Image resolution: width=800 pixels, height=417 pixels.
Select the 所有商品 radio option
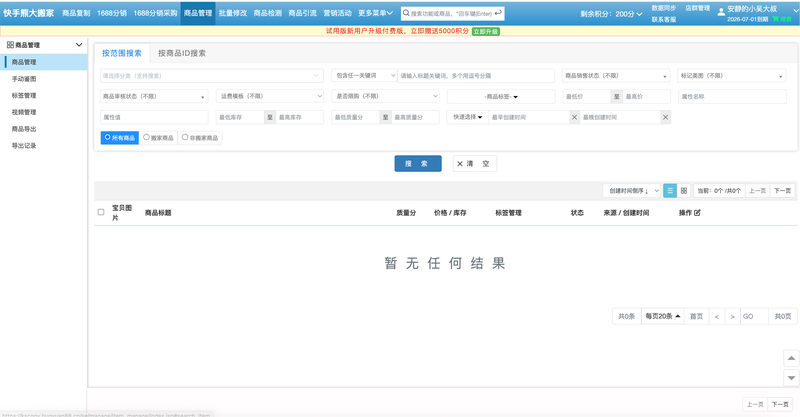(x=119, y=138)
